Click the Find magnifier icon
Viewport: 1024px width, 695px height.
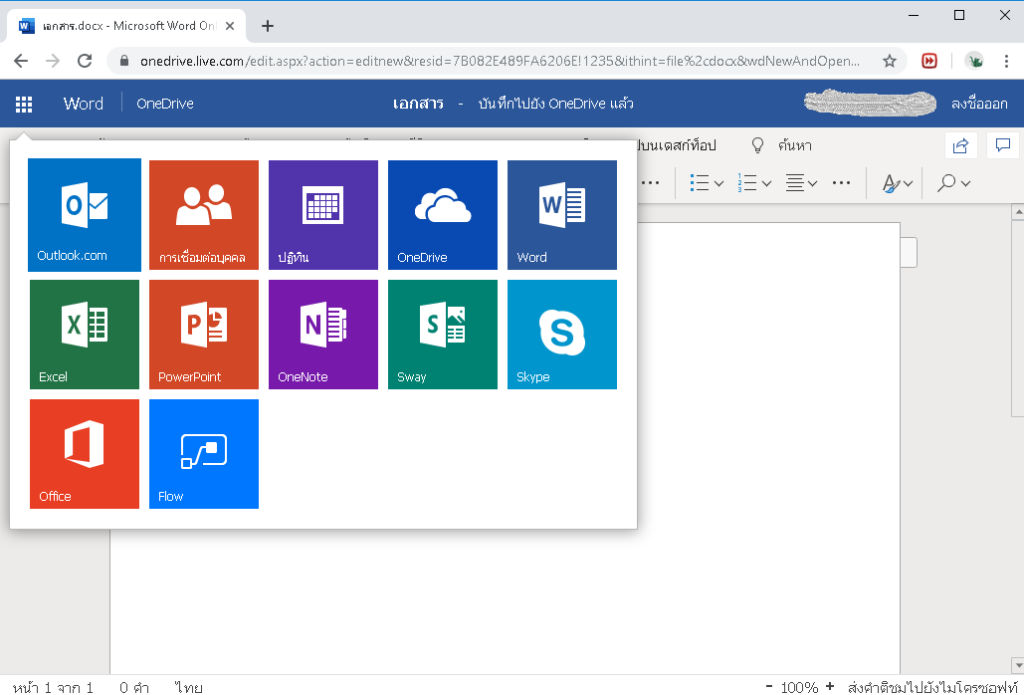pyautogui.click(x=946, y=184)
